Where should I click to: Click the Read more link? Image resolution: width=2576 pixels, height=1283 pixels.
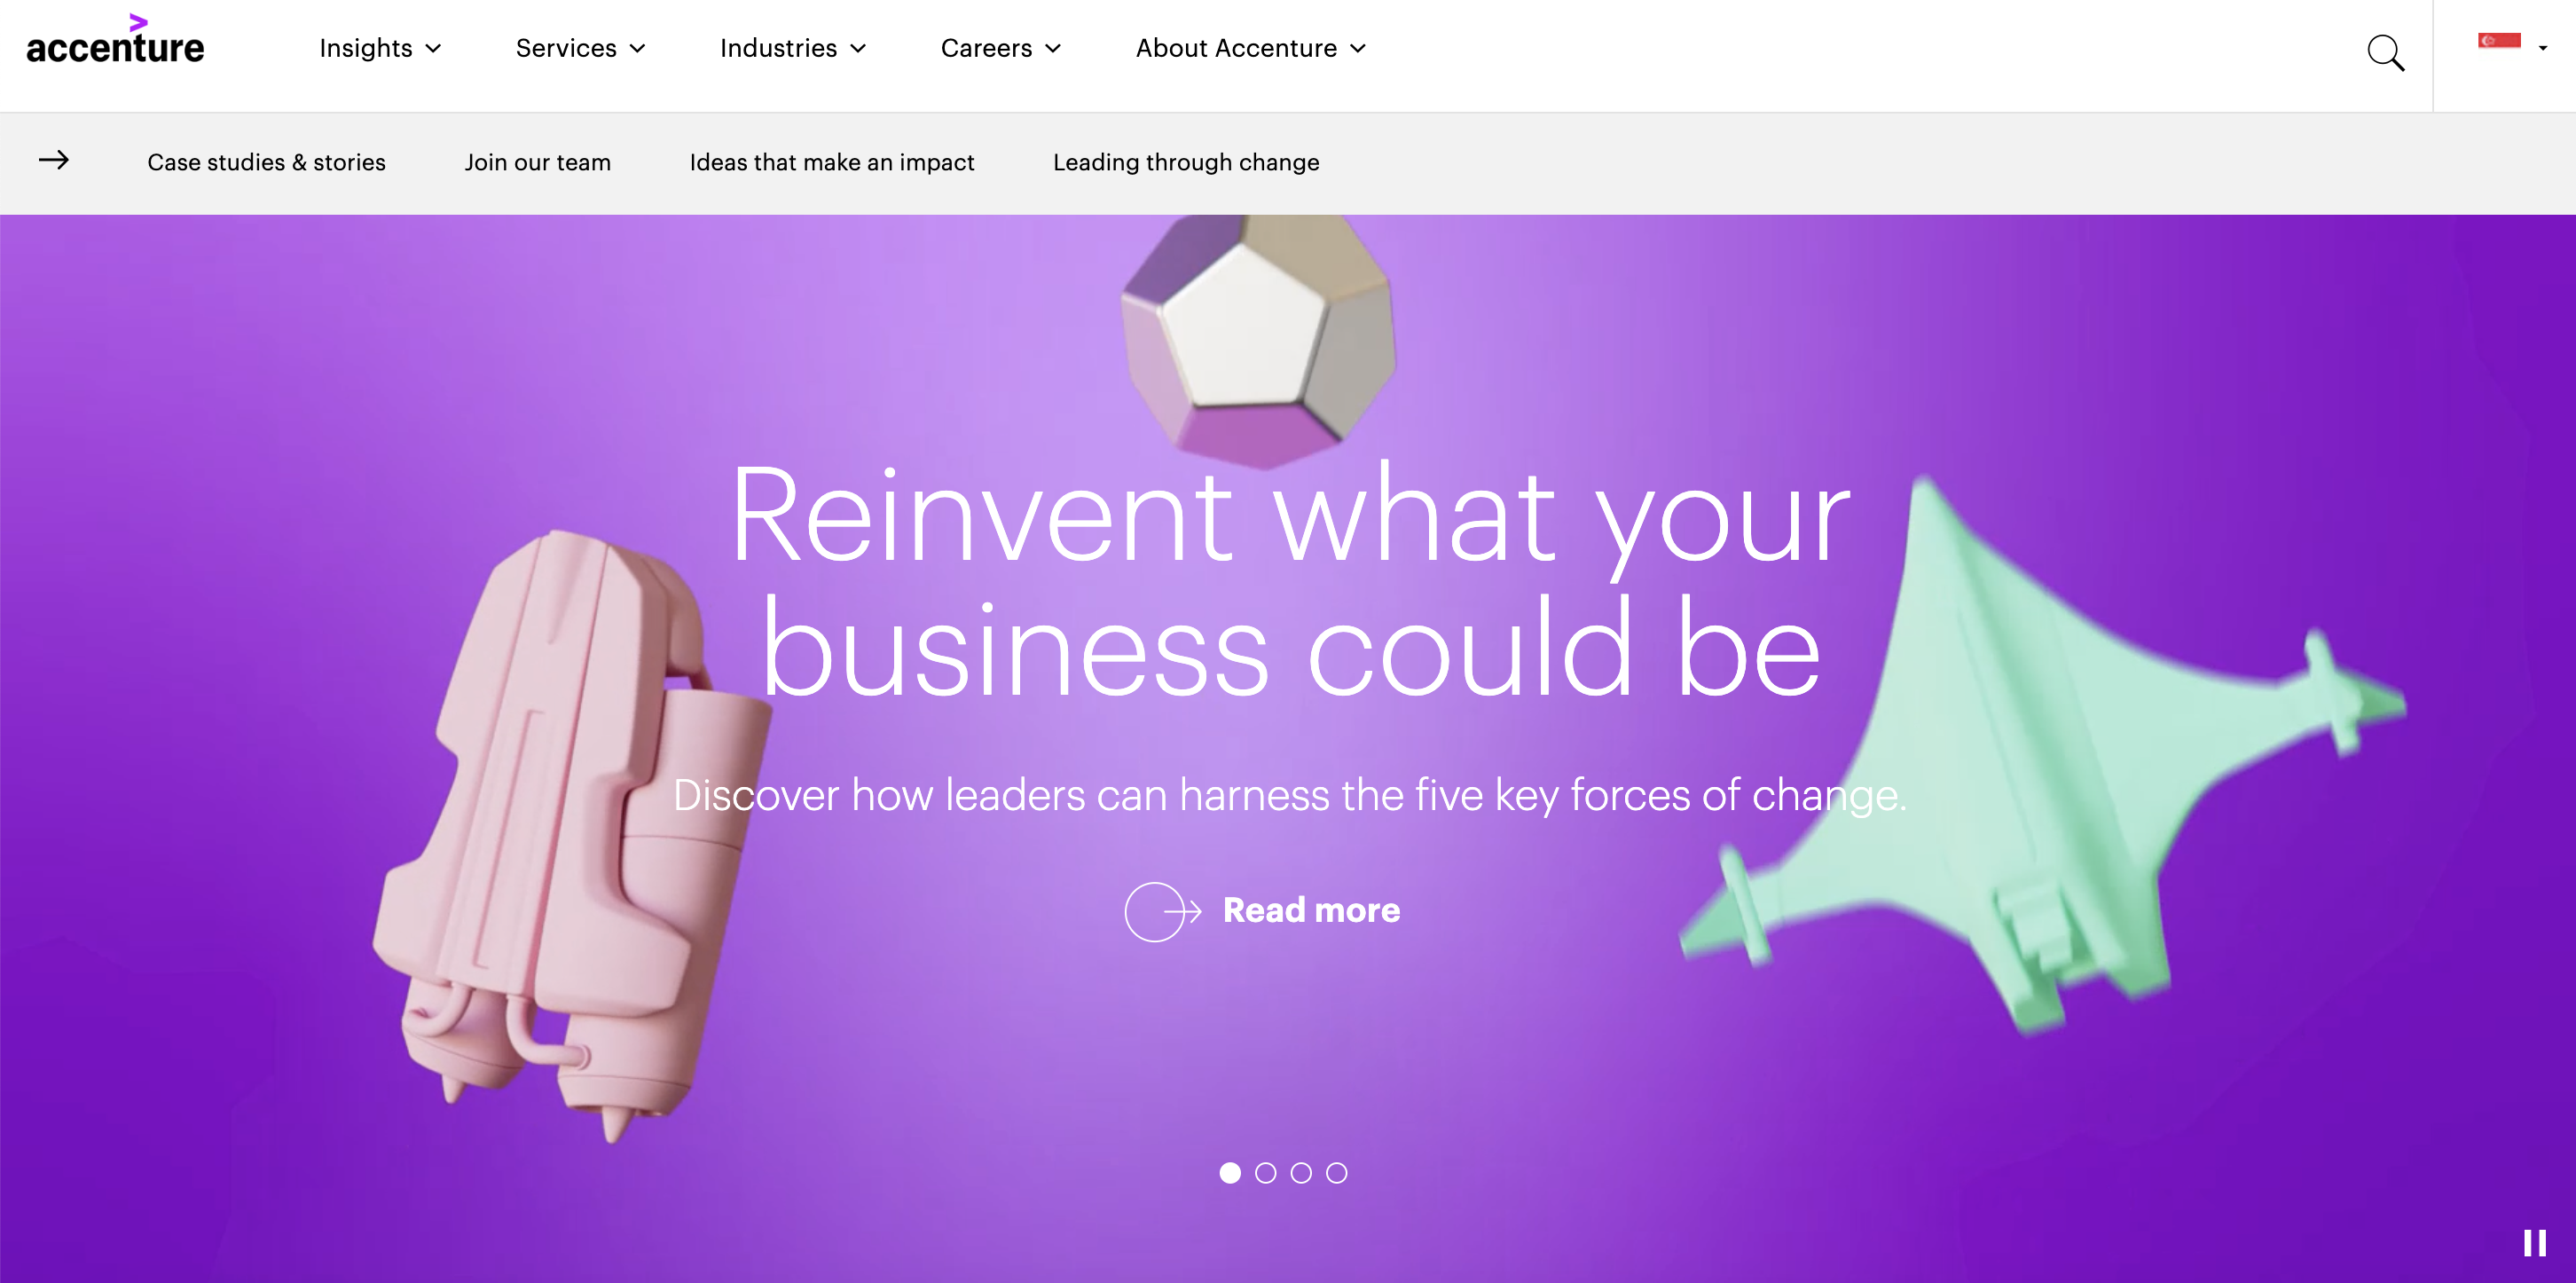click(x=1311, y=910)
